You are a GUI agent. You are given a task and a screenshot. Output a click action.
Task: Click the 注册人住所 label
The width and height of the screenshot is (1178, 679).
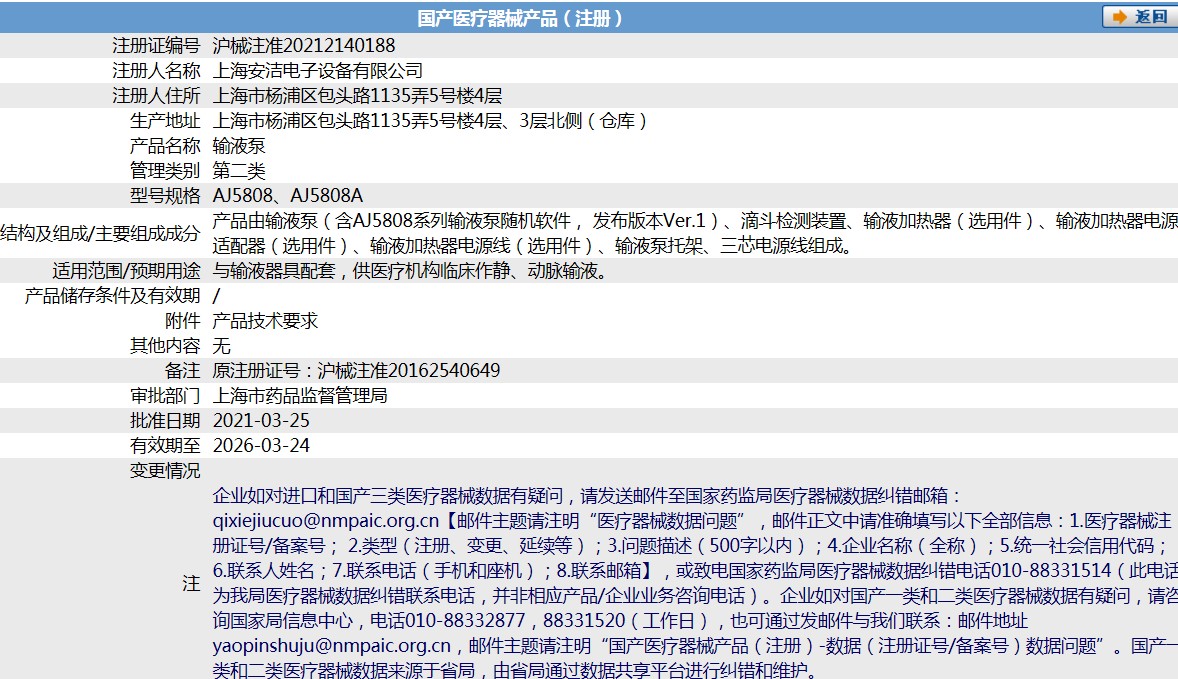[156, 95]
